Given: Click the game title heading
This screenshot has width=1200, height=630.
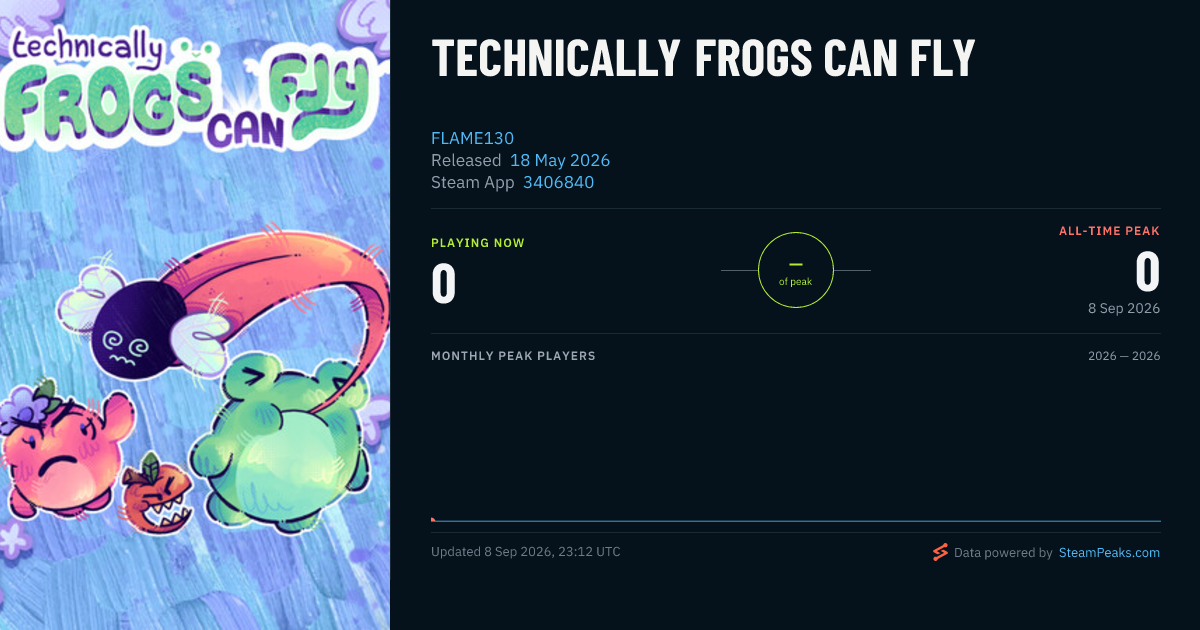Looking at the screenshot, I should coord(703,60).
